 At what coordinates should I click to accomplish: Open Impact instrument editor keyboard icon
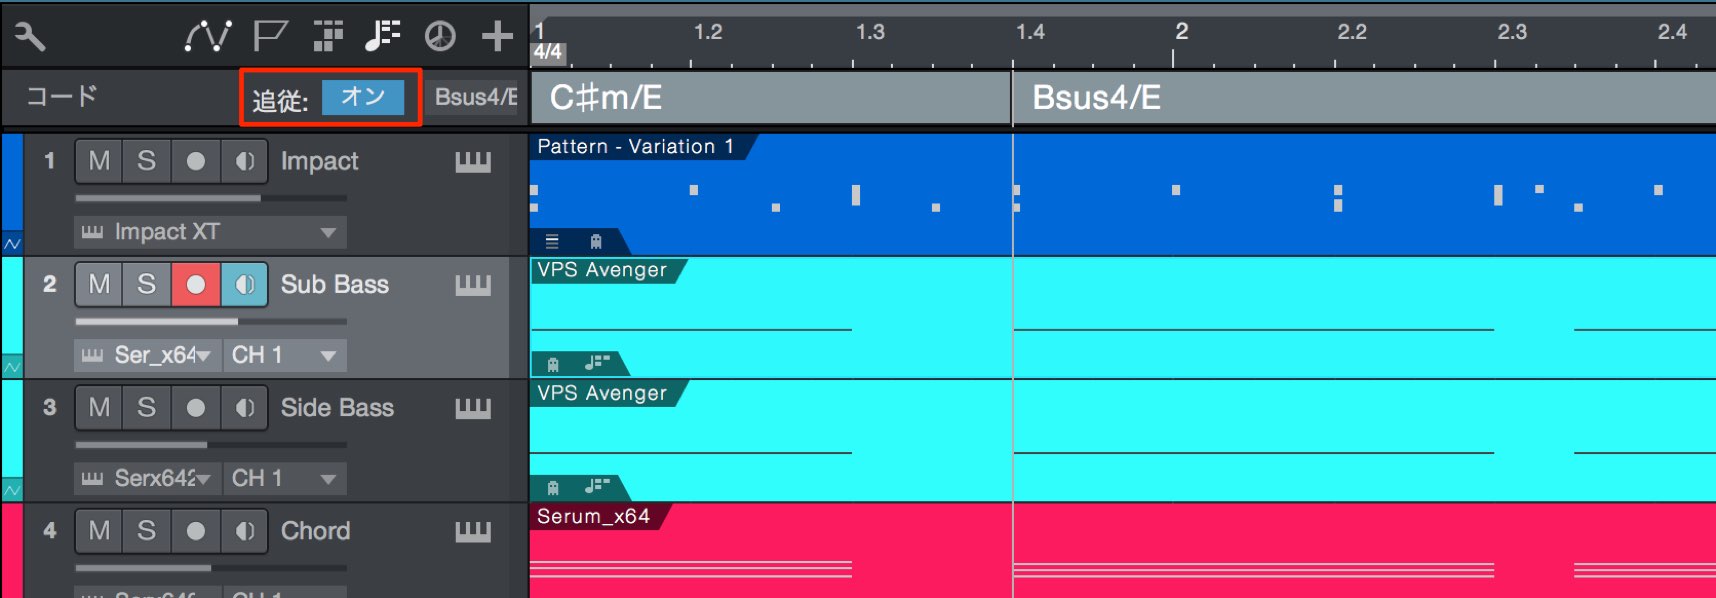pyautogui.click(x=473, y=162)
